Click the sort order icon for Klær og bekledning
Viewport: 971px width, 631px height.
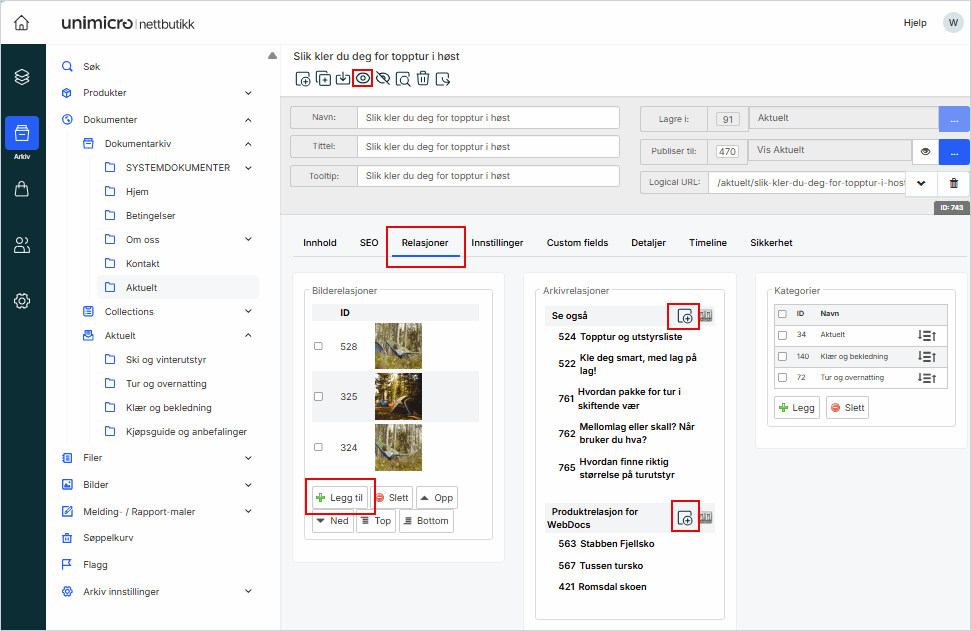(x=926, y=356)
